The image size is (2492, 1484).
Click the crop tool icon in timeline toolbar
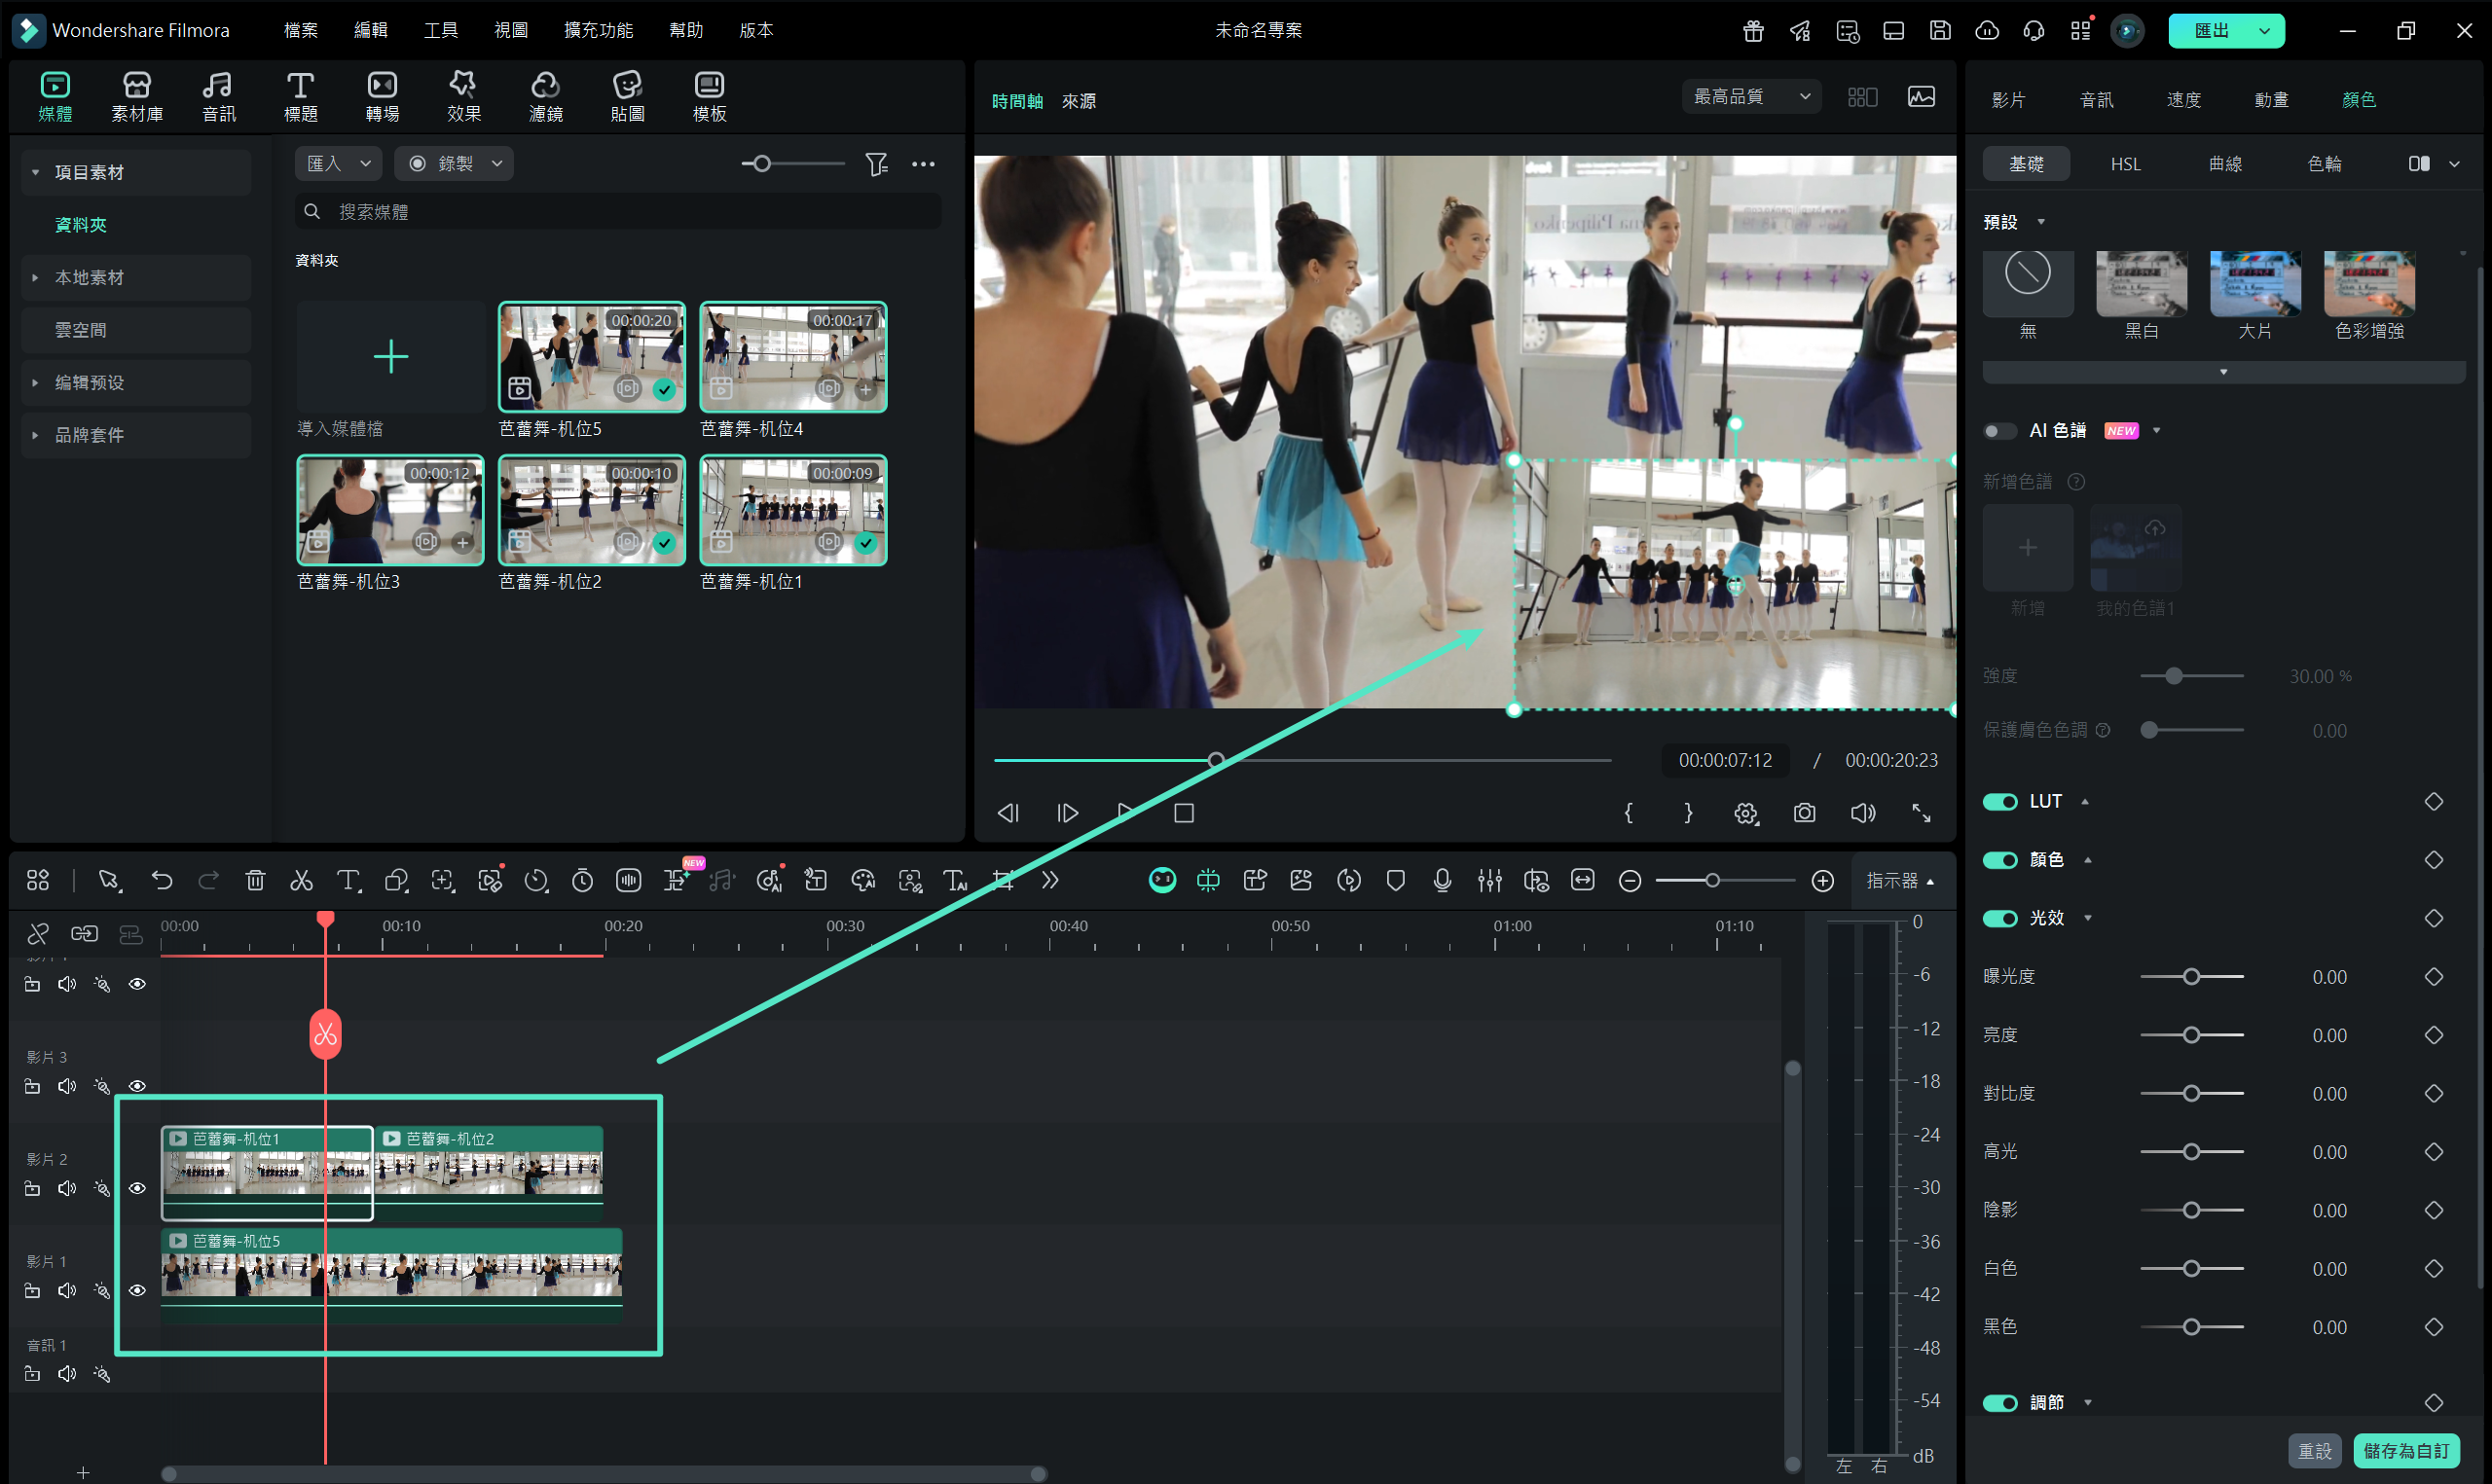click(1003, 880)
